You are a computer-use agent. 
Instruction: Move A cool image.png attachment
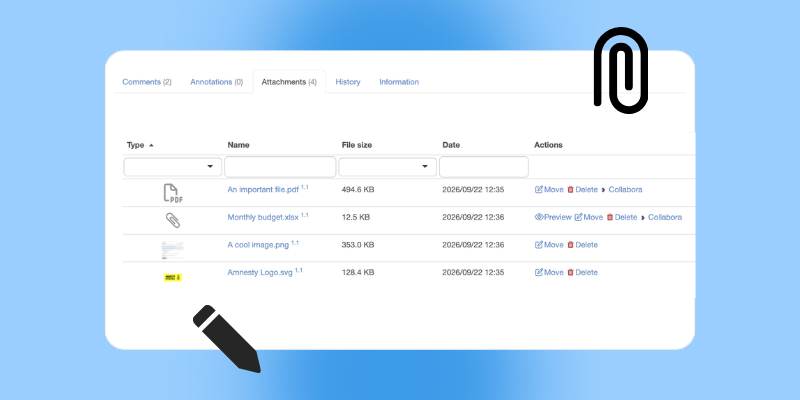549,245
